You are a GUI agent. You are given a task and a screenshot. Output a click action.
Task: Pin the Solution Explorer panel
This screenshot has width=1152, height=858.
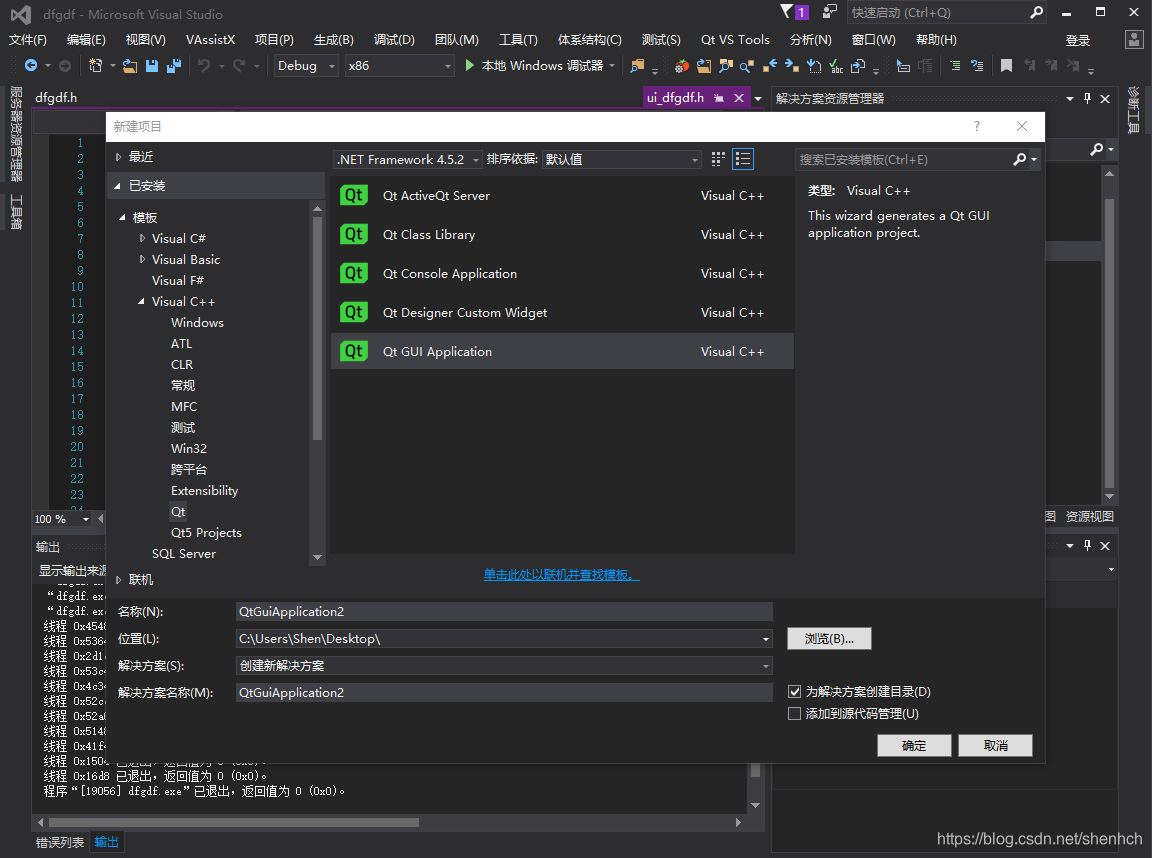pyautogui.click(x=1087, y=98)
